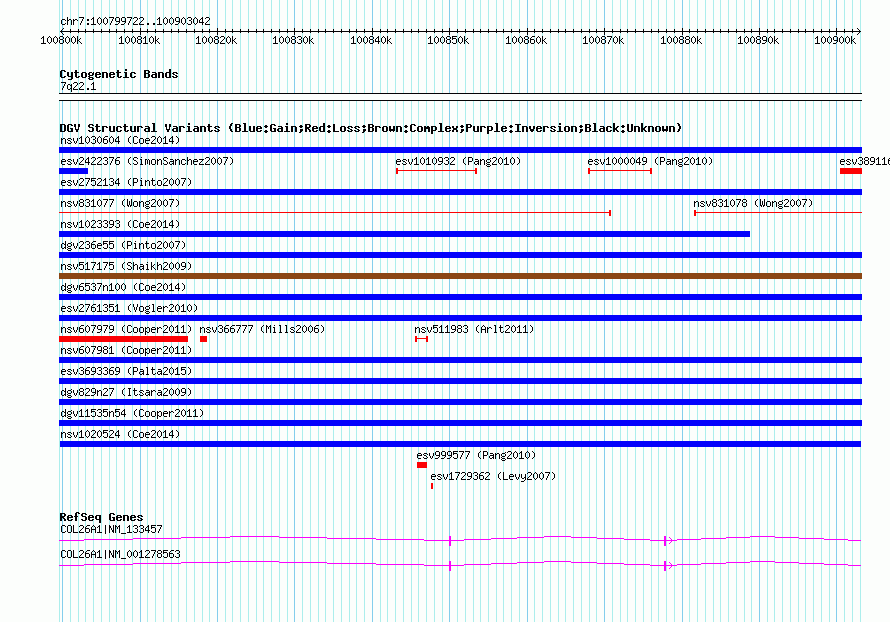Click the small red nsv366777 feature block
This screenshot has width=890, height=622.
coord(203,339)
